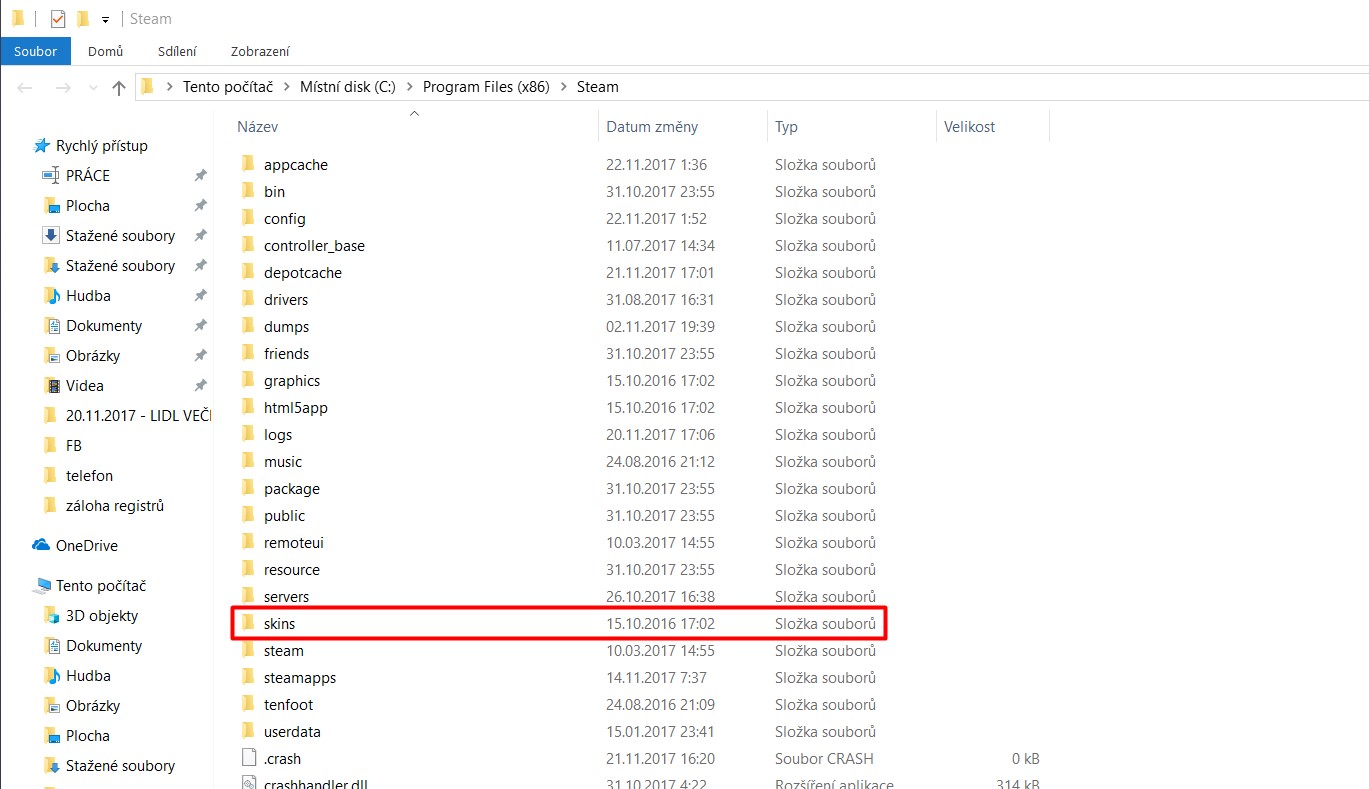Open pinned Plocha in Quick access
This screenshot has width=1369, height=789.
click(x=88, y=206)
